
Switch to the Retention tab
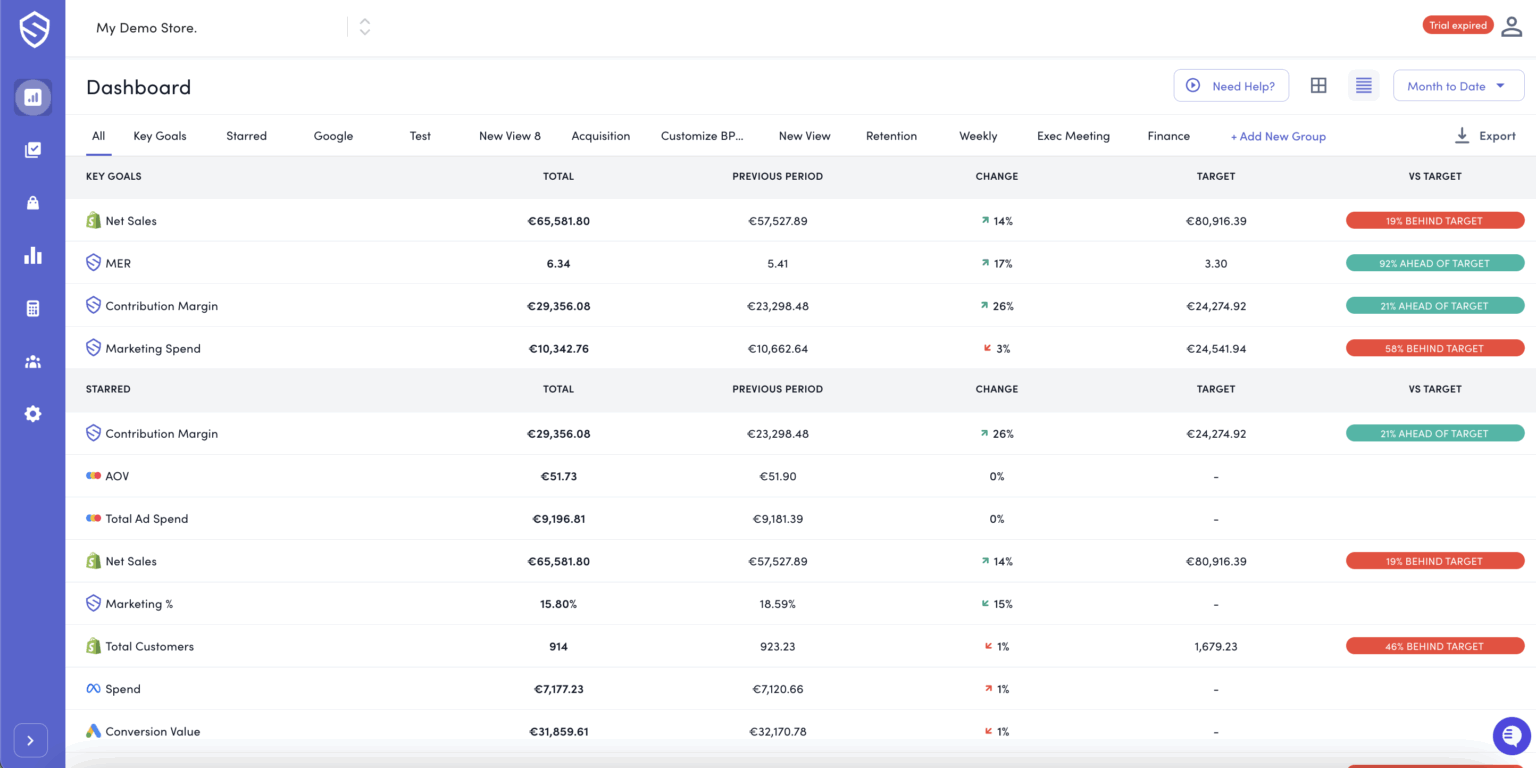pos(891,135)
